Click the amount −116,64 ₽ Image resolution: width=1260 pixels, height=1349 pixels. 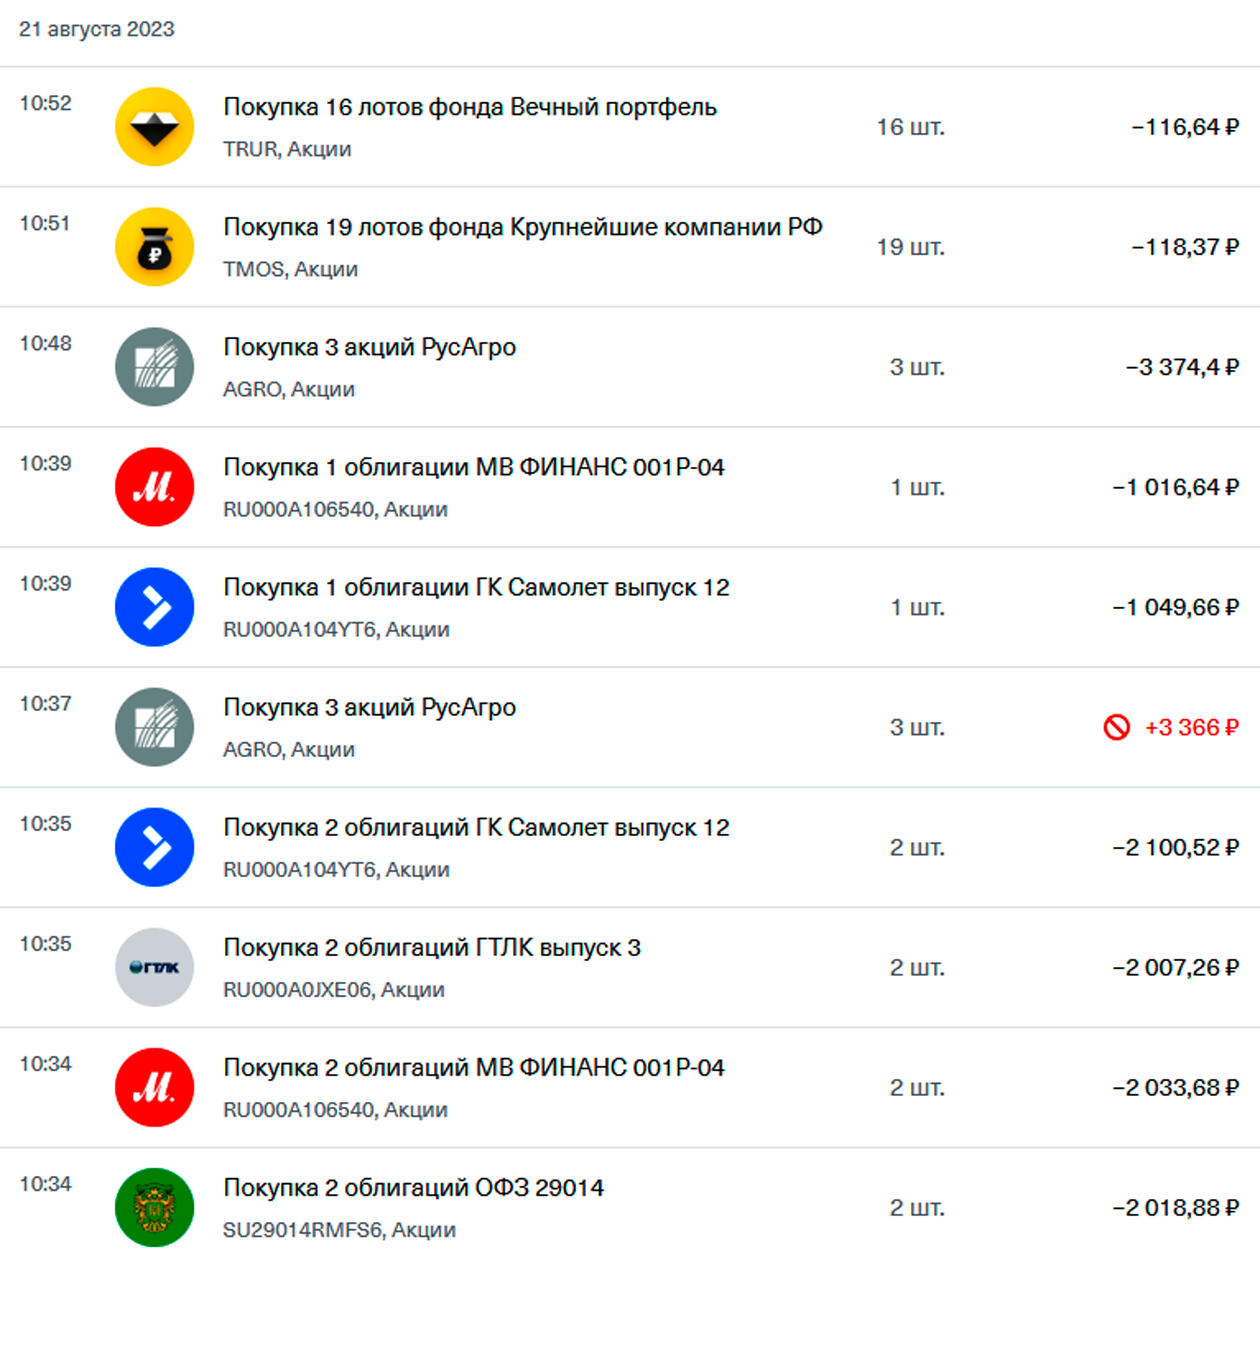[1185, 127]
